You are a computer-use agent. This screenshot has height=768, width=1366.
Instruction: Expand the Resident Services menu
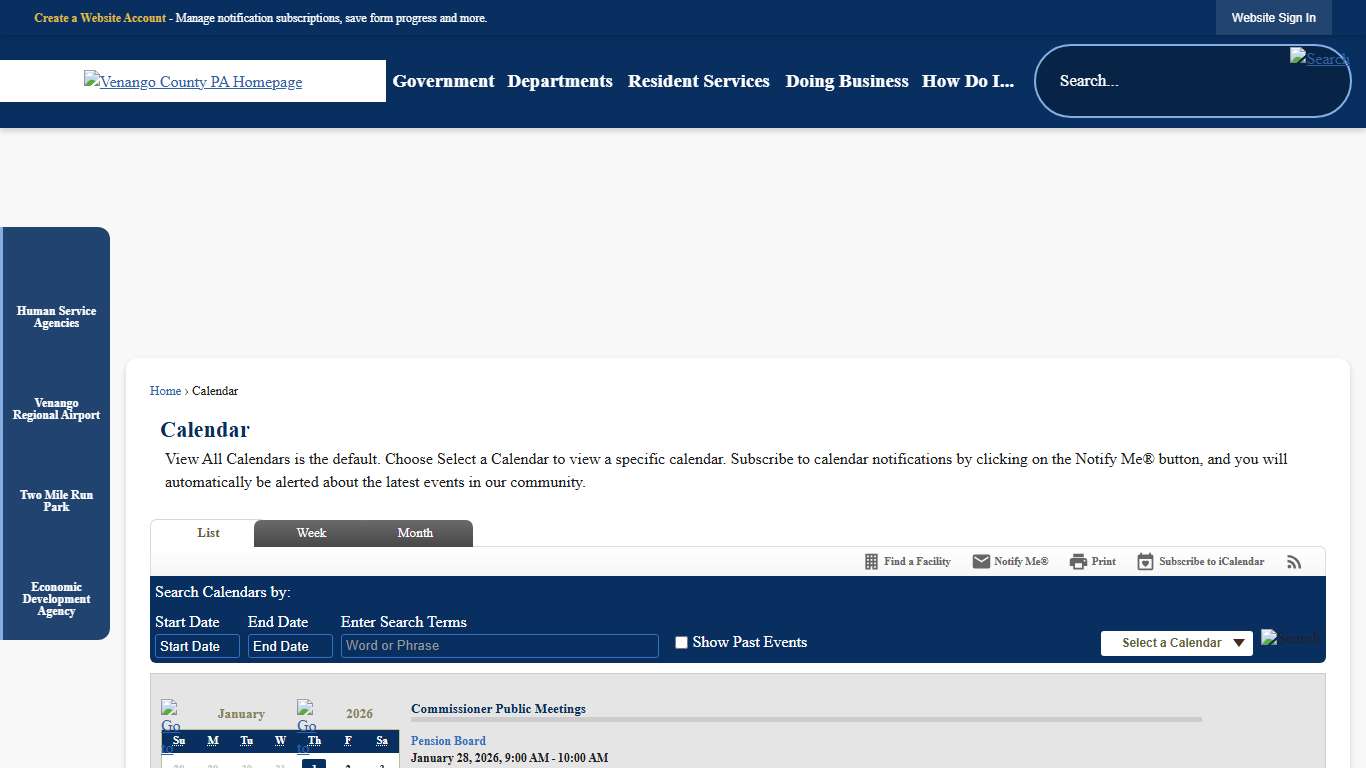coord(698,81)
